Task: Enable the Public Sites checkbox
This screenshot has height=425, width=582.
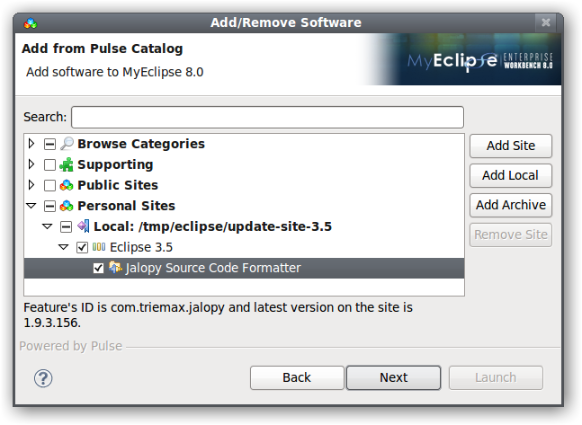Action: (x=50, y=185)
